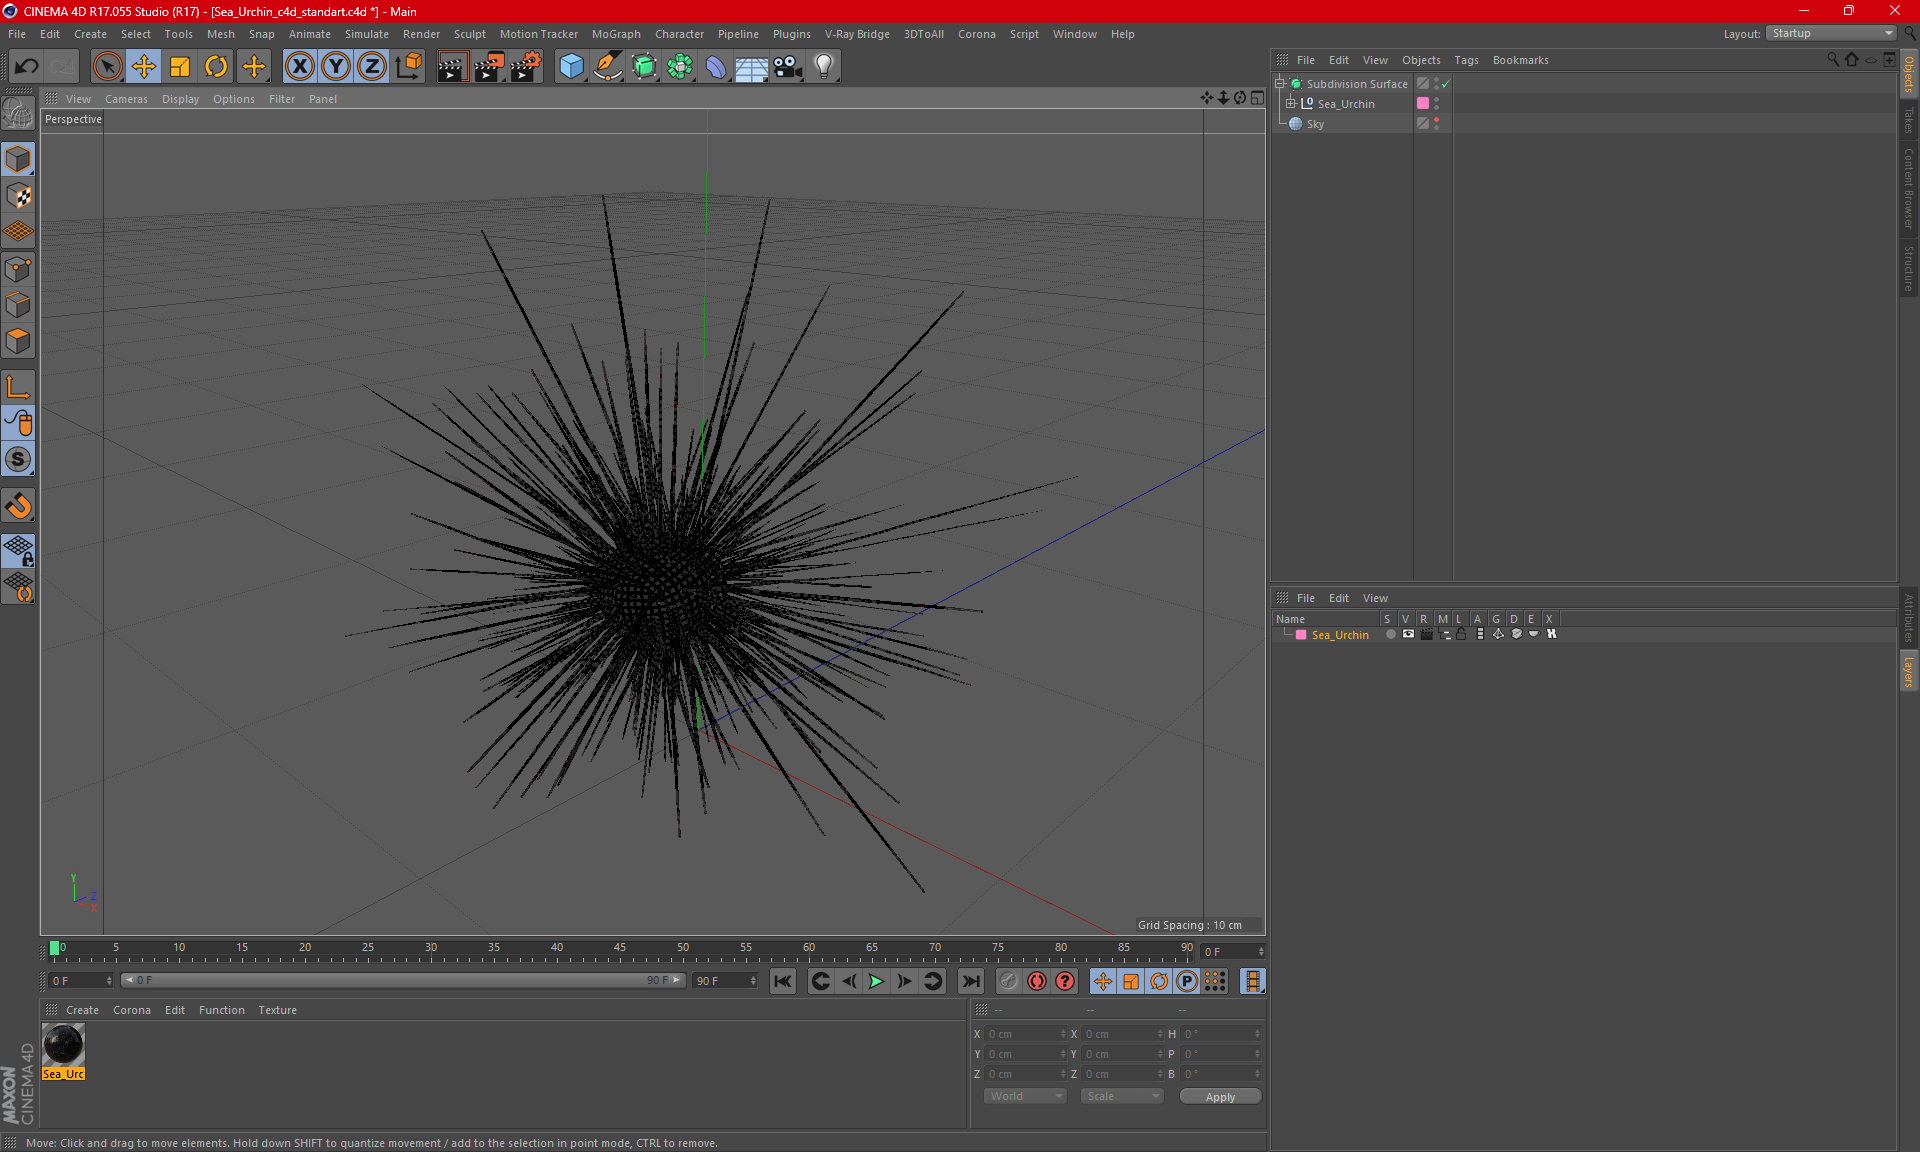Expand the Sea_Urchin object tree
The image size is (1920, 1152).
point(1291,103)
